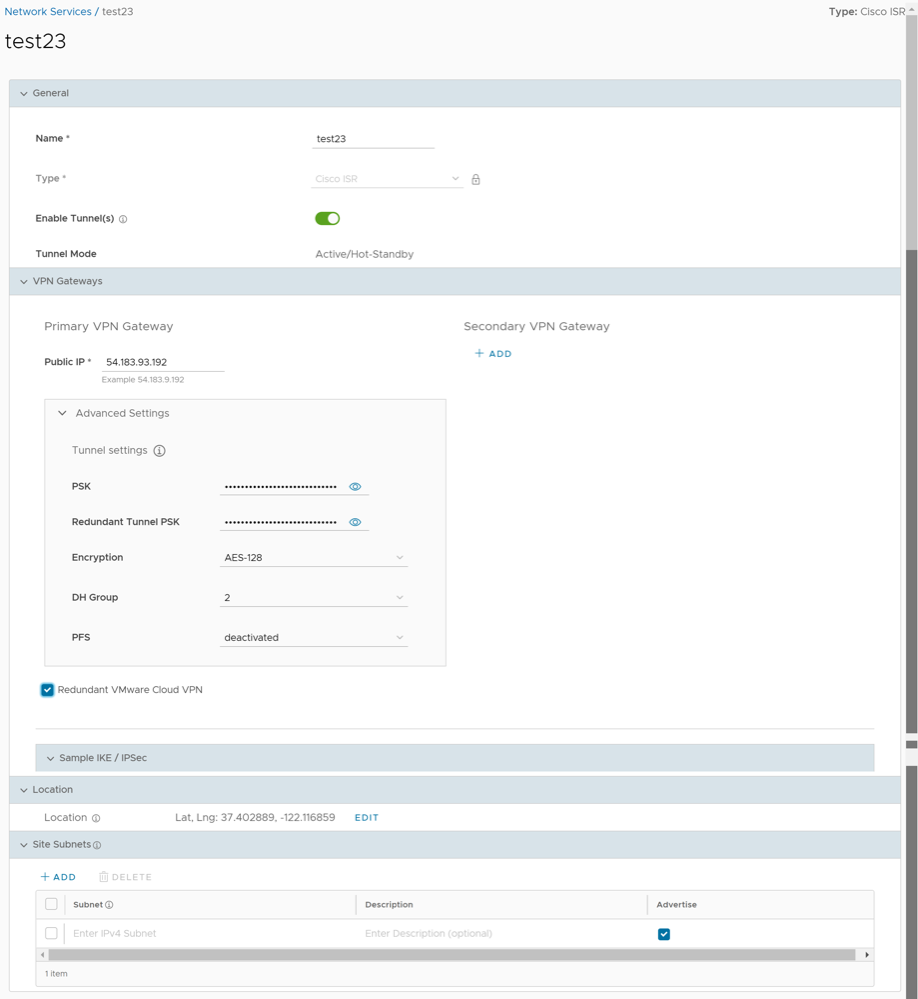Open the Encryption dropdown
The image size is (918, 999).
coord(313,558)
